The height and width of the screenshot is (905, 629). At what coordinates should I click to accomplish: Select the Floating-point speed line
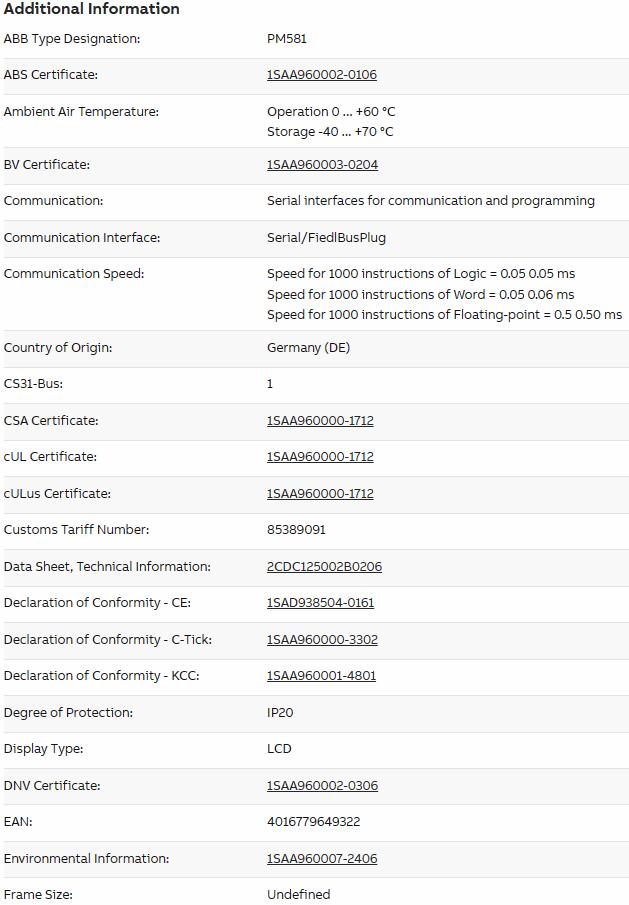point(444,315)
